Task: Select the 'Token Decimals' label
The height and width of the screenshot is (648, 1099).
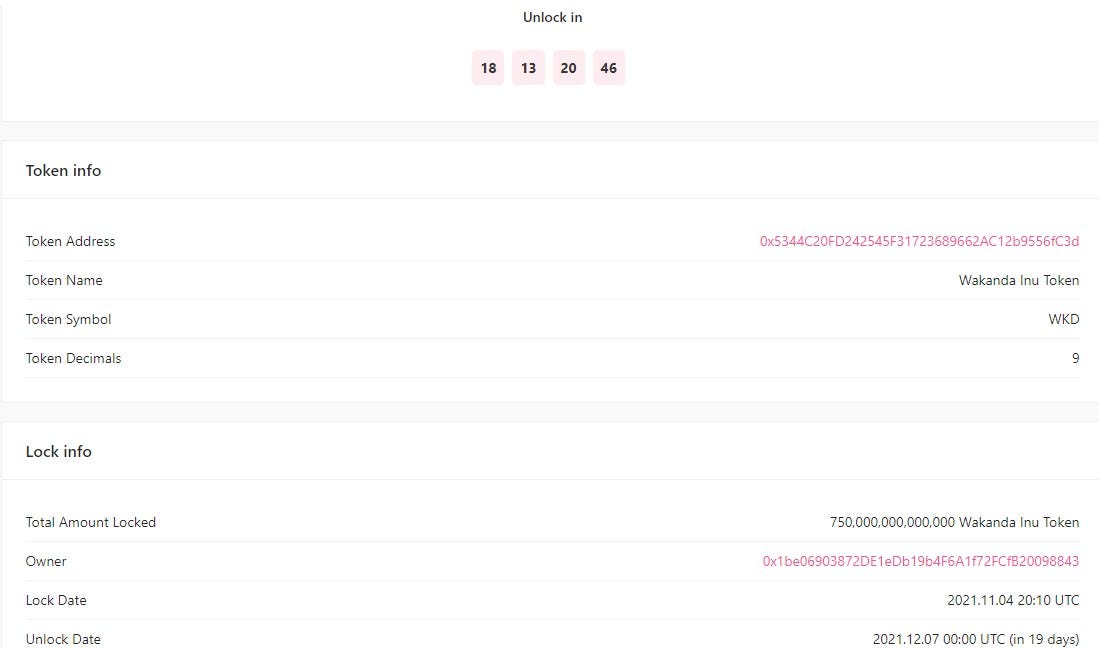Action: click(x=73, y=358)
